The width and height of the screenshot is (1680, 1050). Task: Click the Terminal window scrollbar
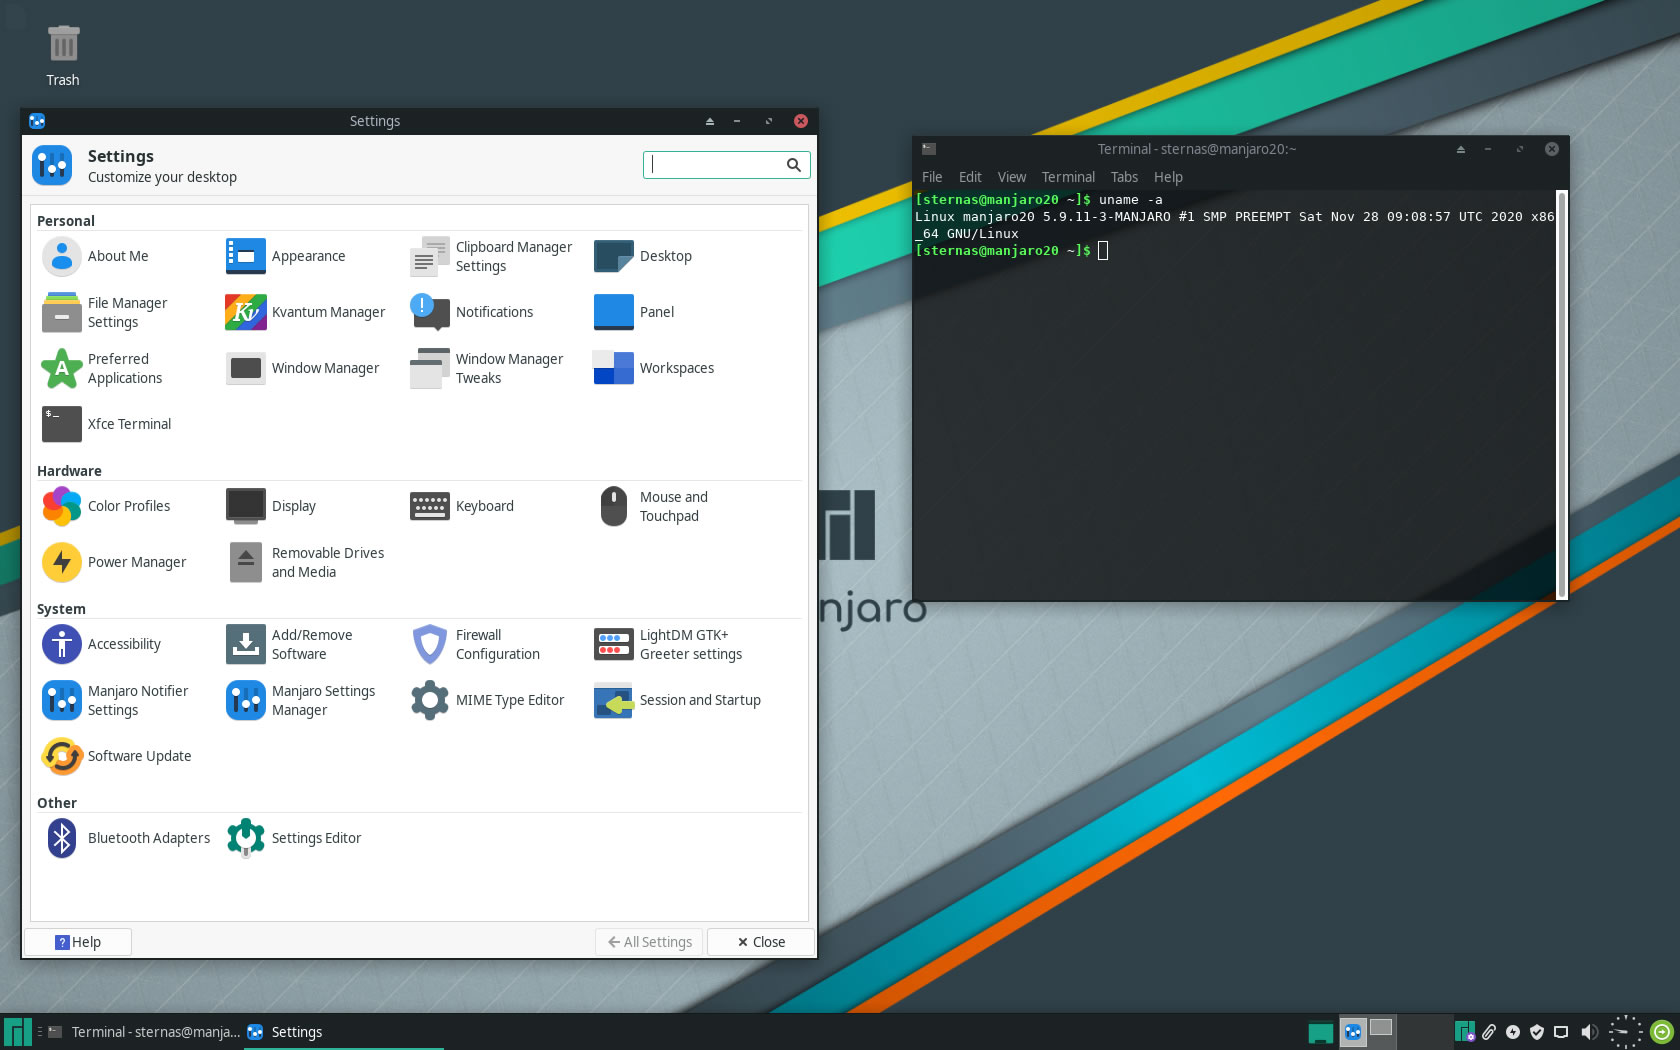[1562, 394]
